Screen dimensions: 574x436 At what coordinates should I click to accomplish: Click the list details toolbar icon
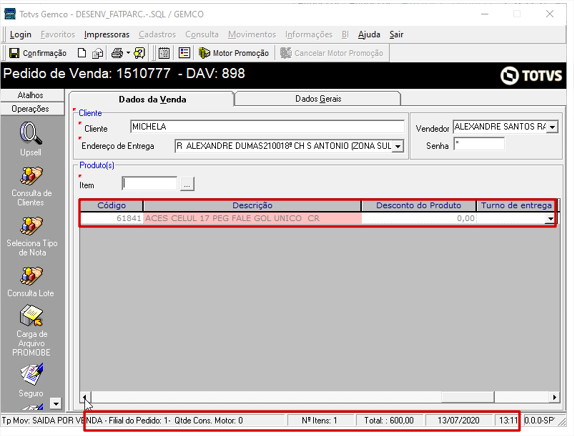pos(184,53)
